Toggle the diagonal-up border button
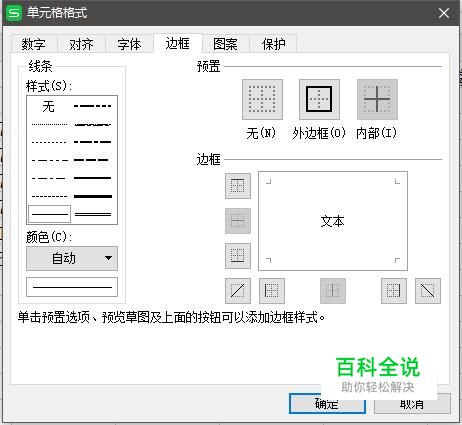The width and height of the screenshot is (462, 425). [x=238, y=291]
